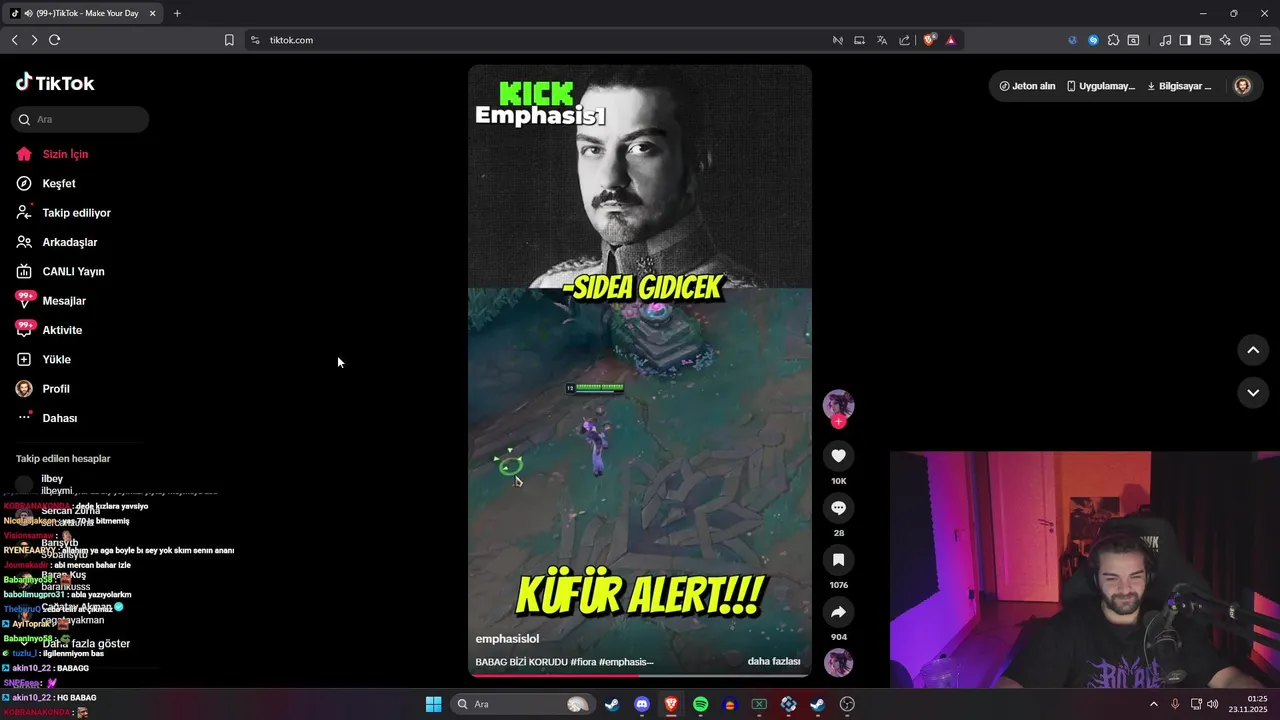Click the Uygulamay... get app button

(x=1100, y=86)
